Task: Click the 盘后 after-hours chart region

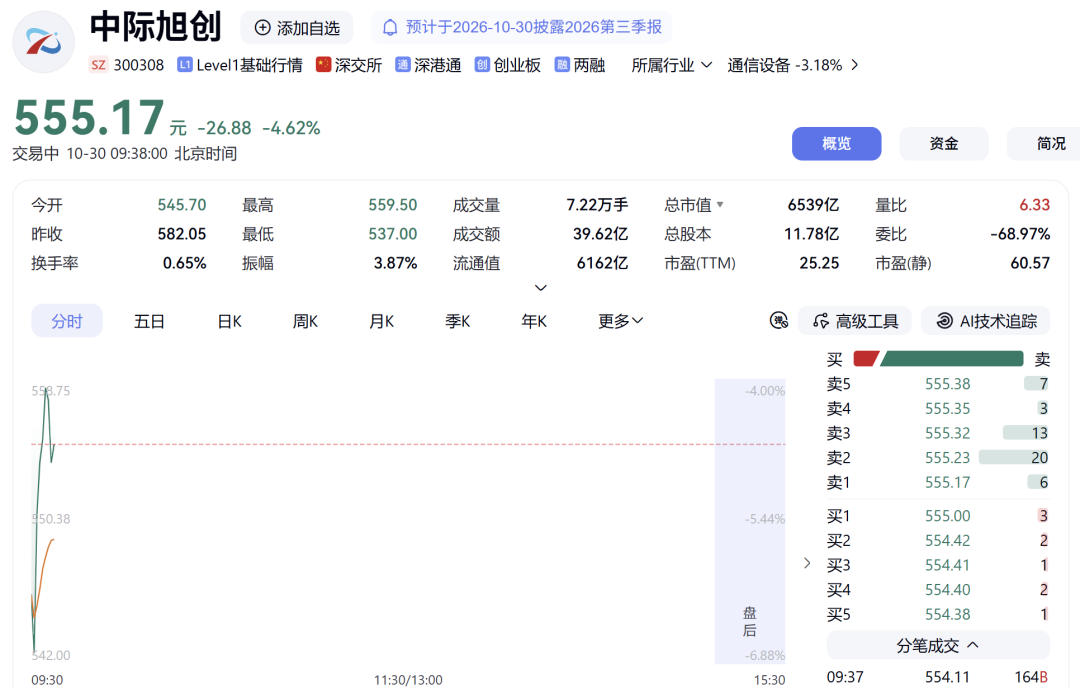Action: (749, 521)
